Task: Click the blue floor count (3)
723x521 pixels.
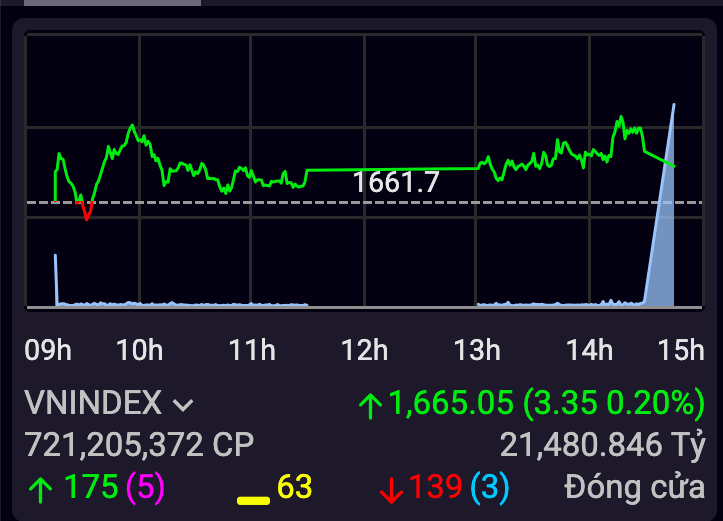Action: [489, 488]
